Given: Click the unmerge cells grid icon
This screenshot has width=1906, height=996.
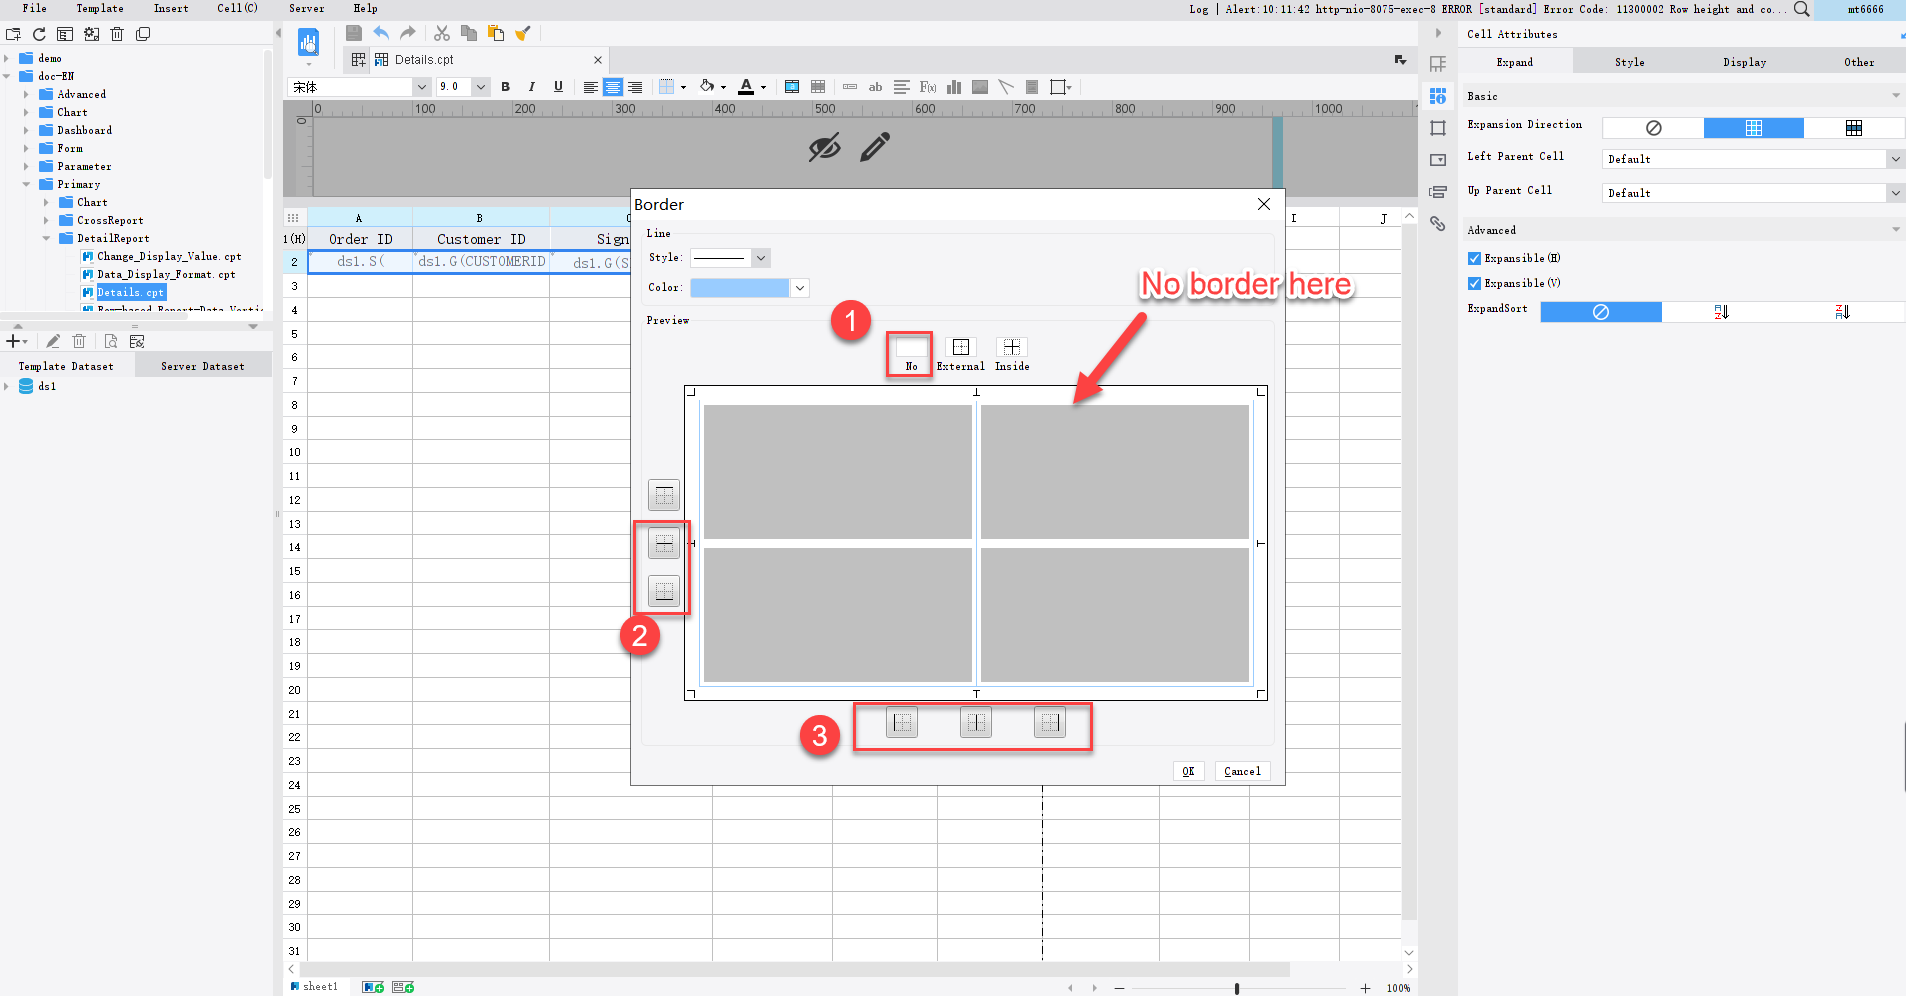Looking at the screenshot, I should point(818,87).
